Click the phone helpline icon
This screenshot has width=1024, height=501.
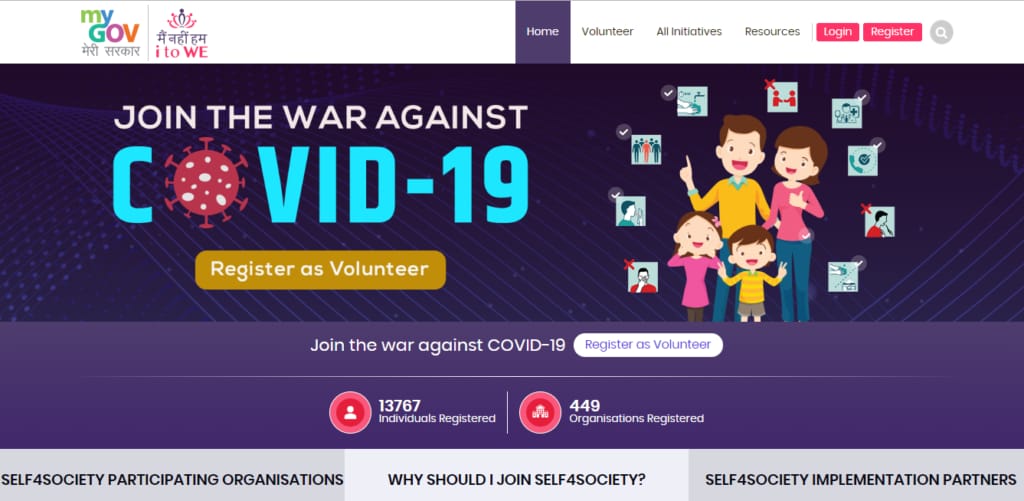863,161
